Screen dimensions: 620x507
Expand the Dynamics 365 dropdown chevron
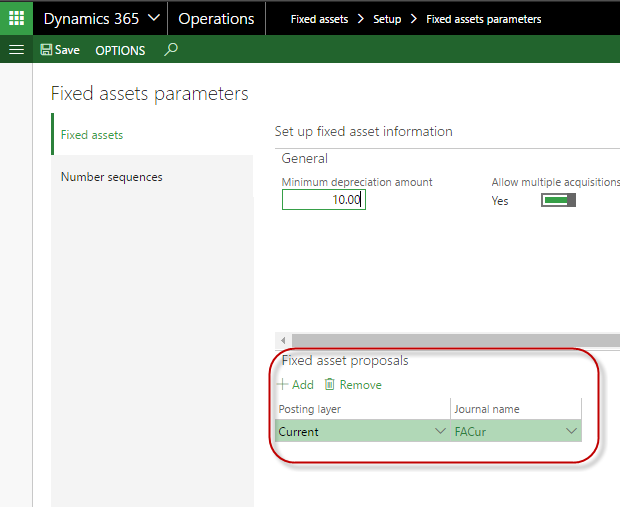[x=154, y=18]
